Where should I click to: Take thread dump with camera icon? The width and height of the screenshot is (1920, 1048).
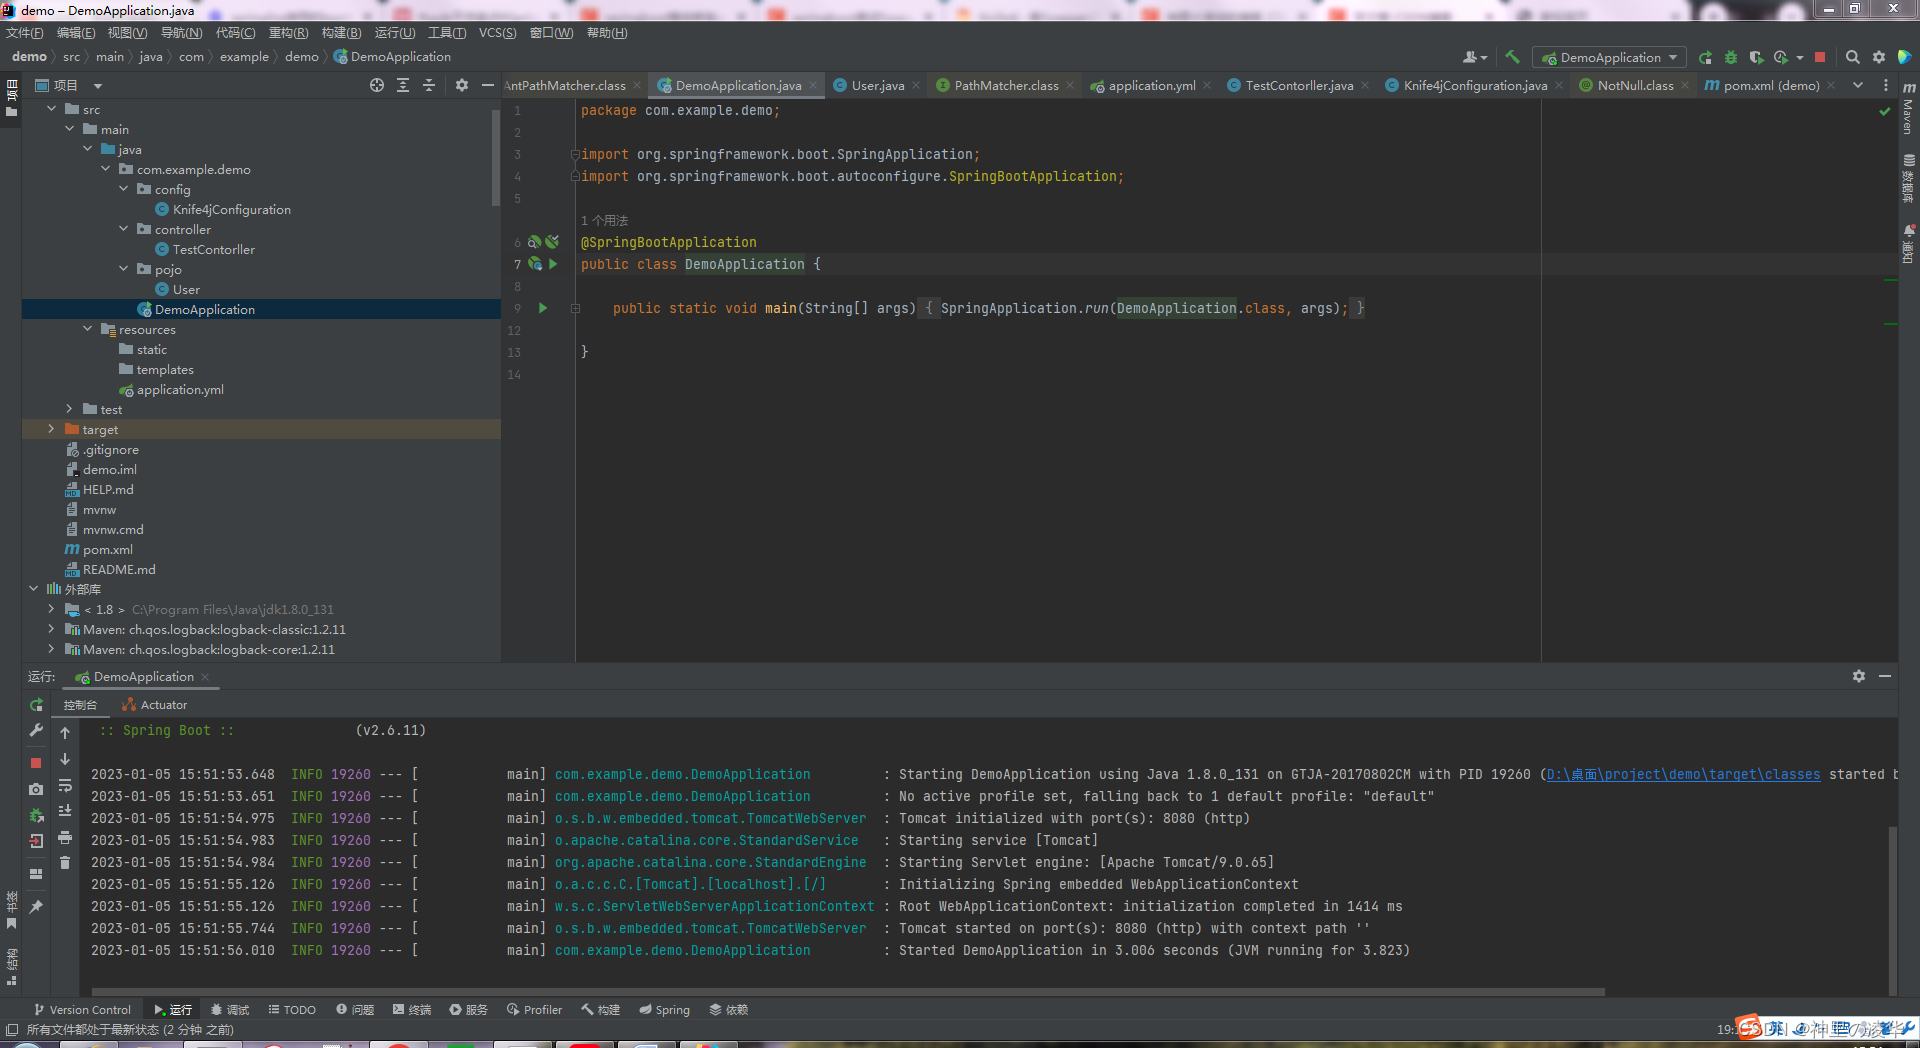[x=36, y=789]
